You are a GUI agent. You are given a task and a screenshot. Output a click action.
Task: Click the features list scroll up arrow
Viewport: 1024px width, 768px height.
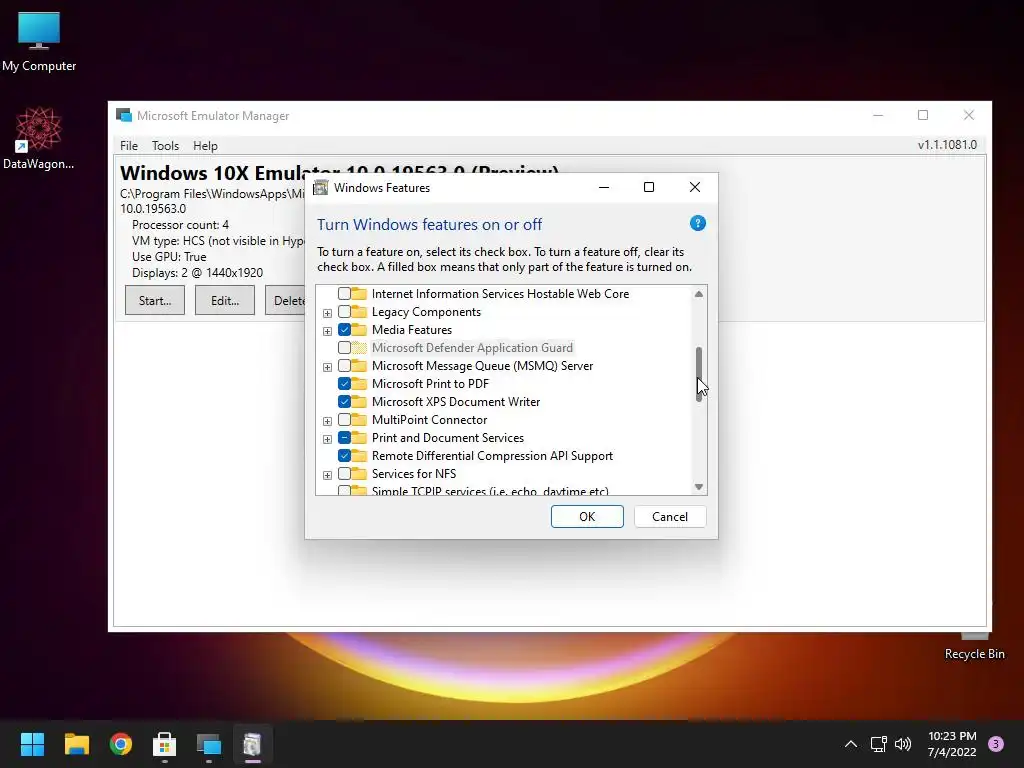coord(699,294)
